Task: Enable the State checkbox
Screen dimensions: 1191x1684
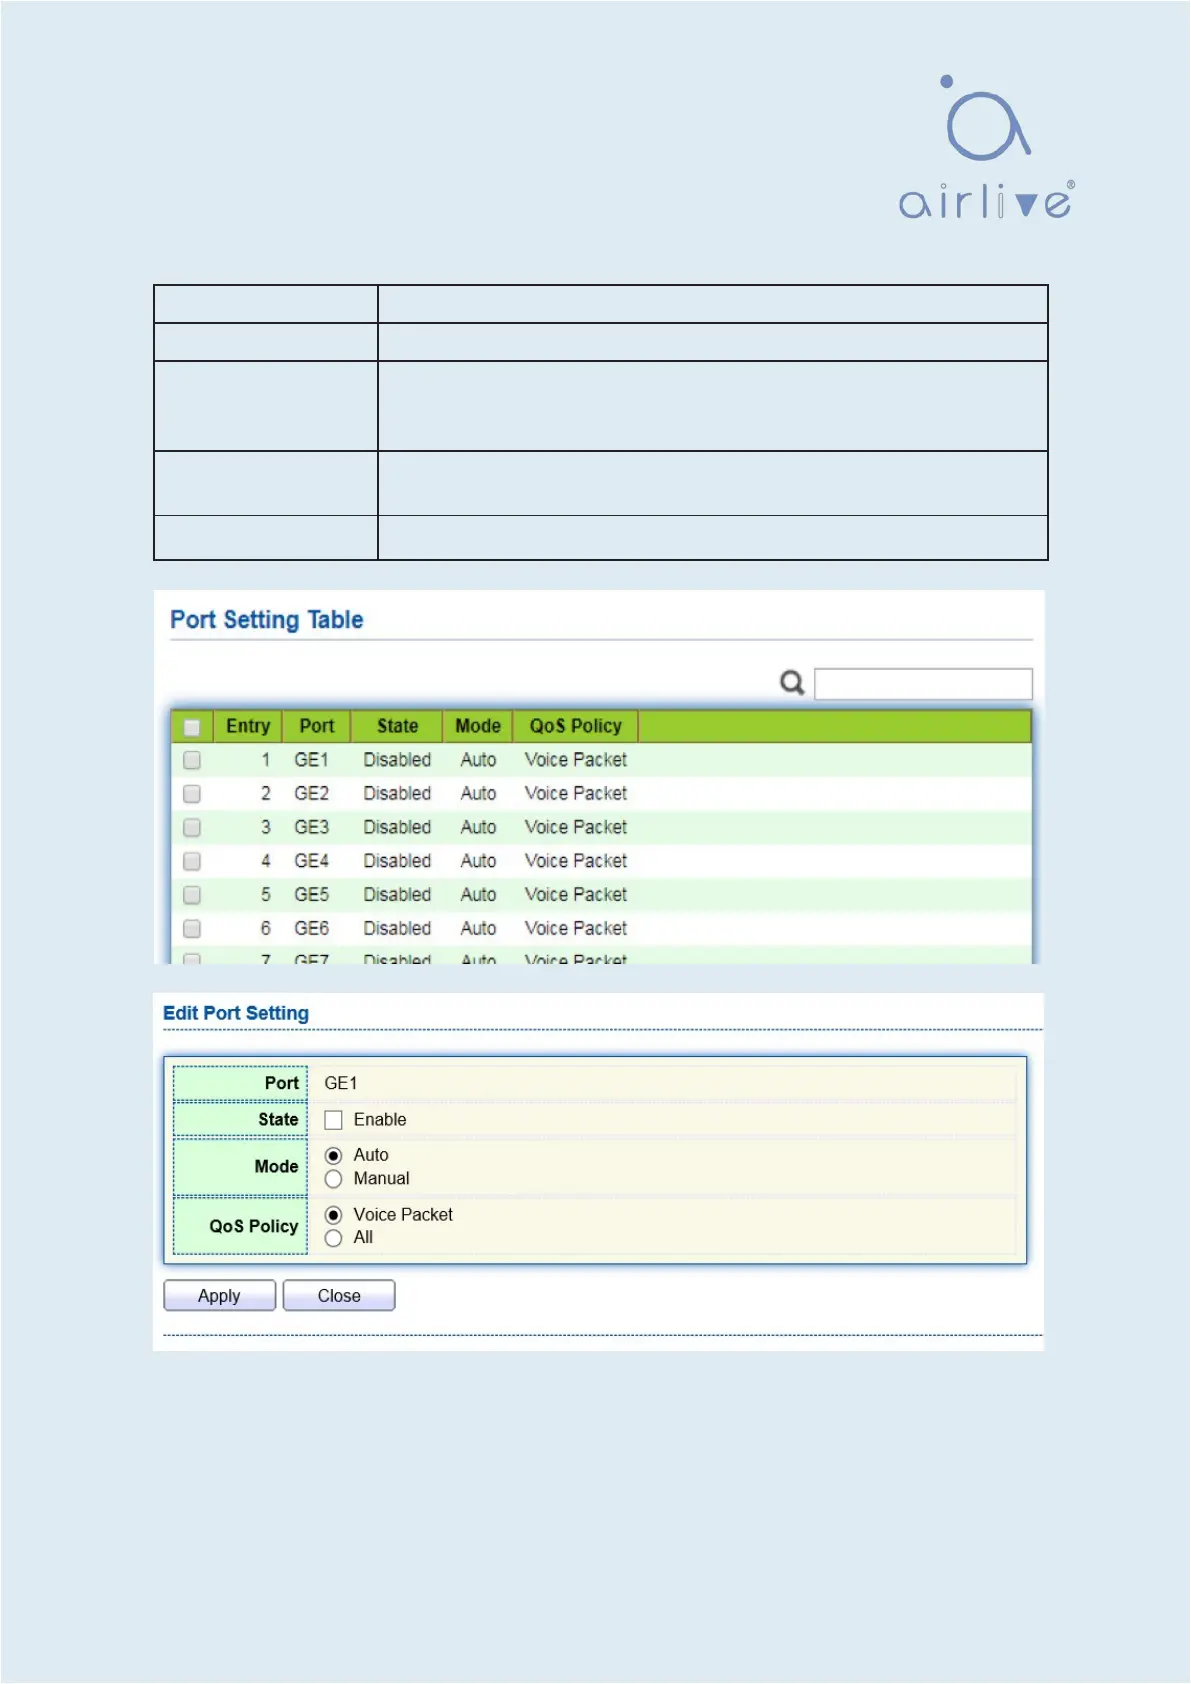Action: [334, 1120]
